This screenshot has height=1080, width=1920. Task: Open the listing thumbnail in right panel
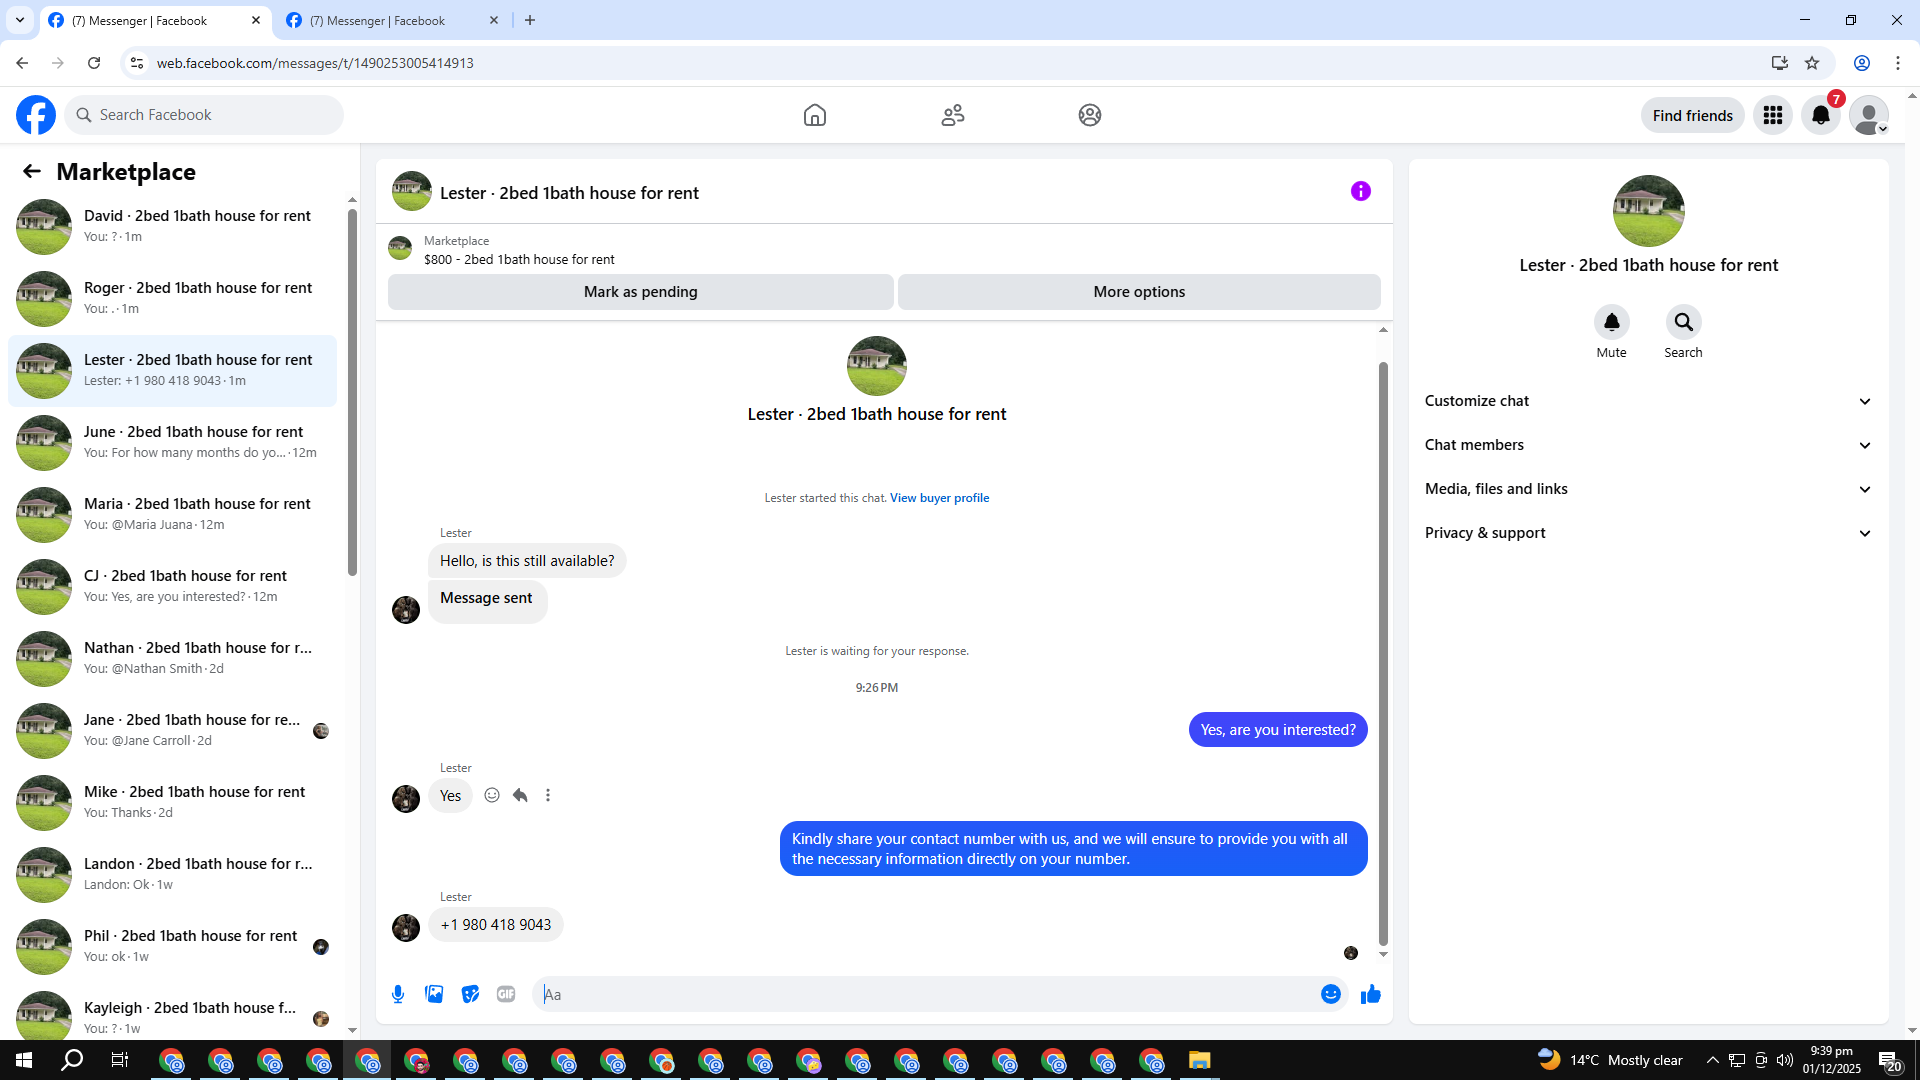1649,211
